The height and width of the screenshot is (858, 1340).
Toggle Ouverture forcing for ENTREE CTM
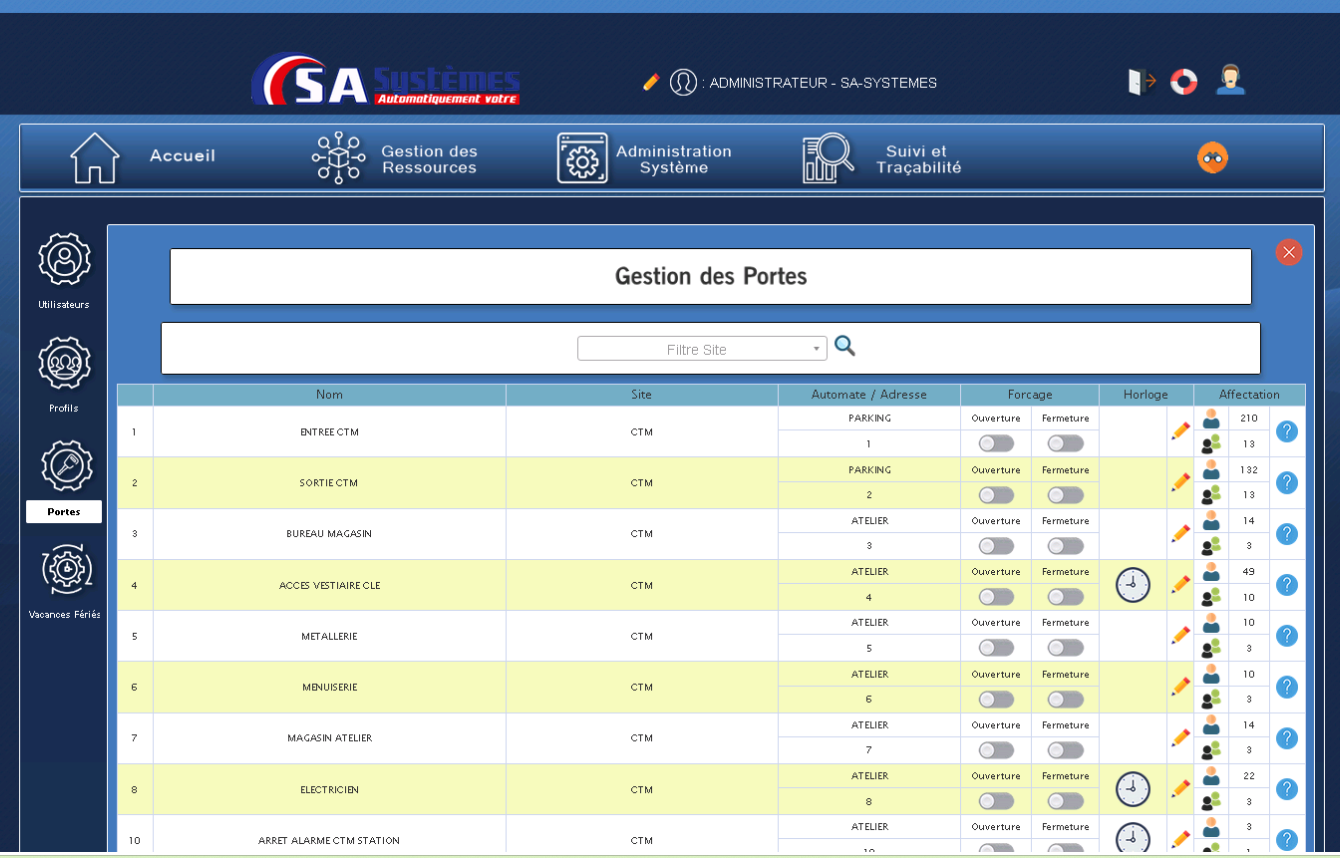[996, 444]
